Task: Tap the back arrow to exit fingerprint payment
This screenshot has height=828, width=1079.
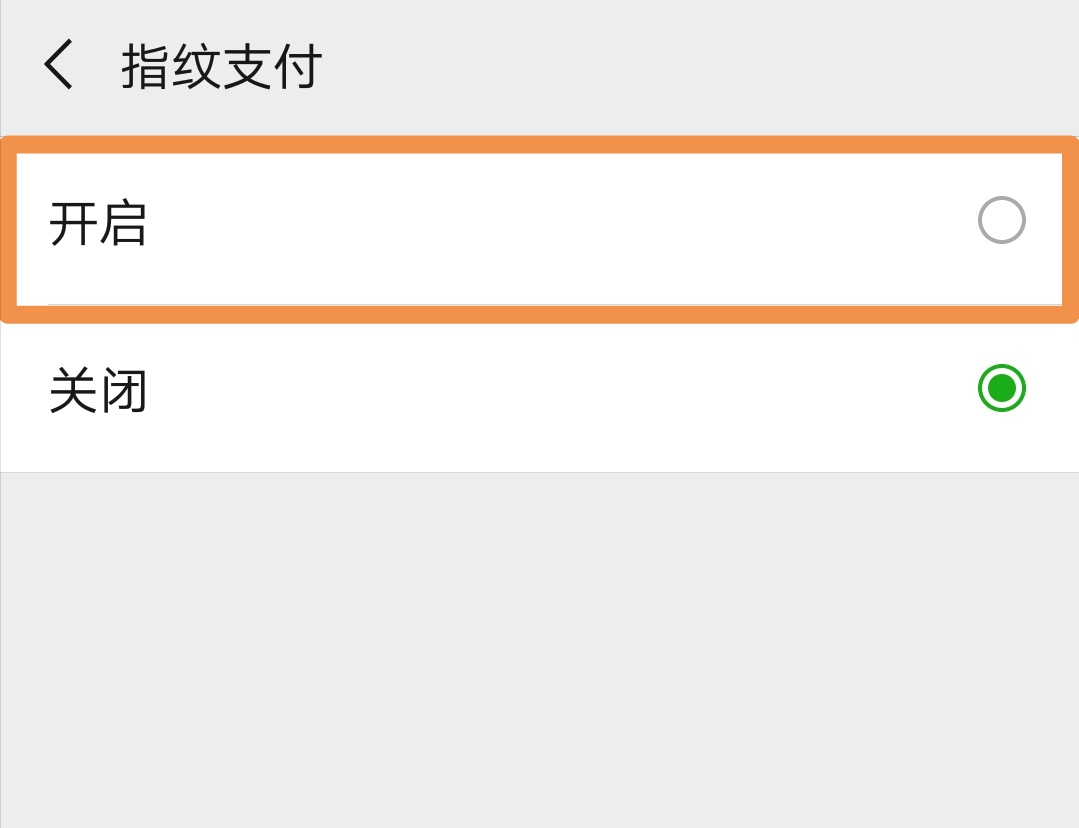Action: [x=57, y=65]
